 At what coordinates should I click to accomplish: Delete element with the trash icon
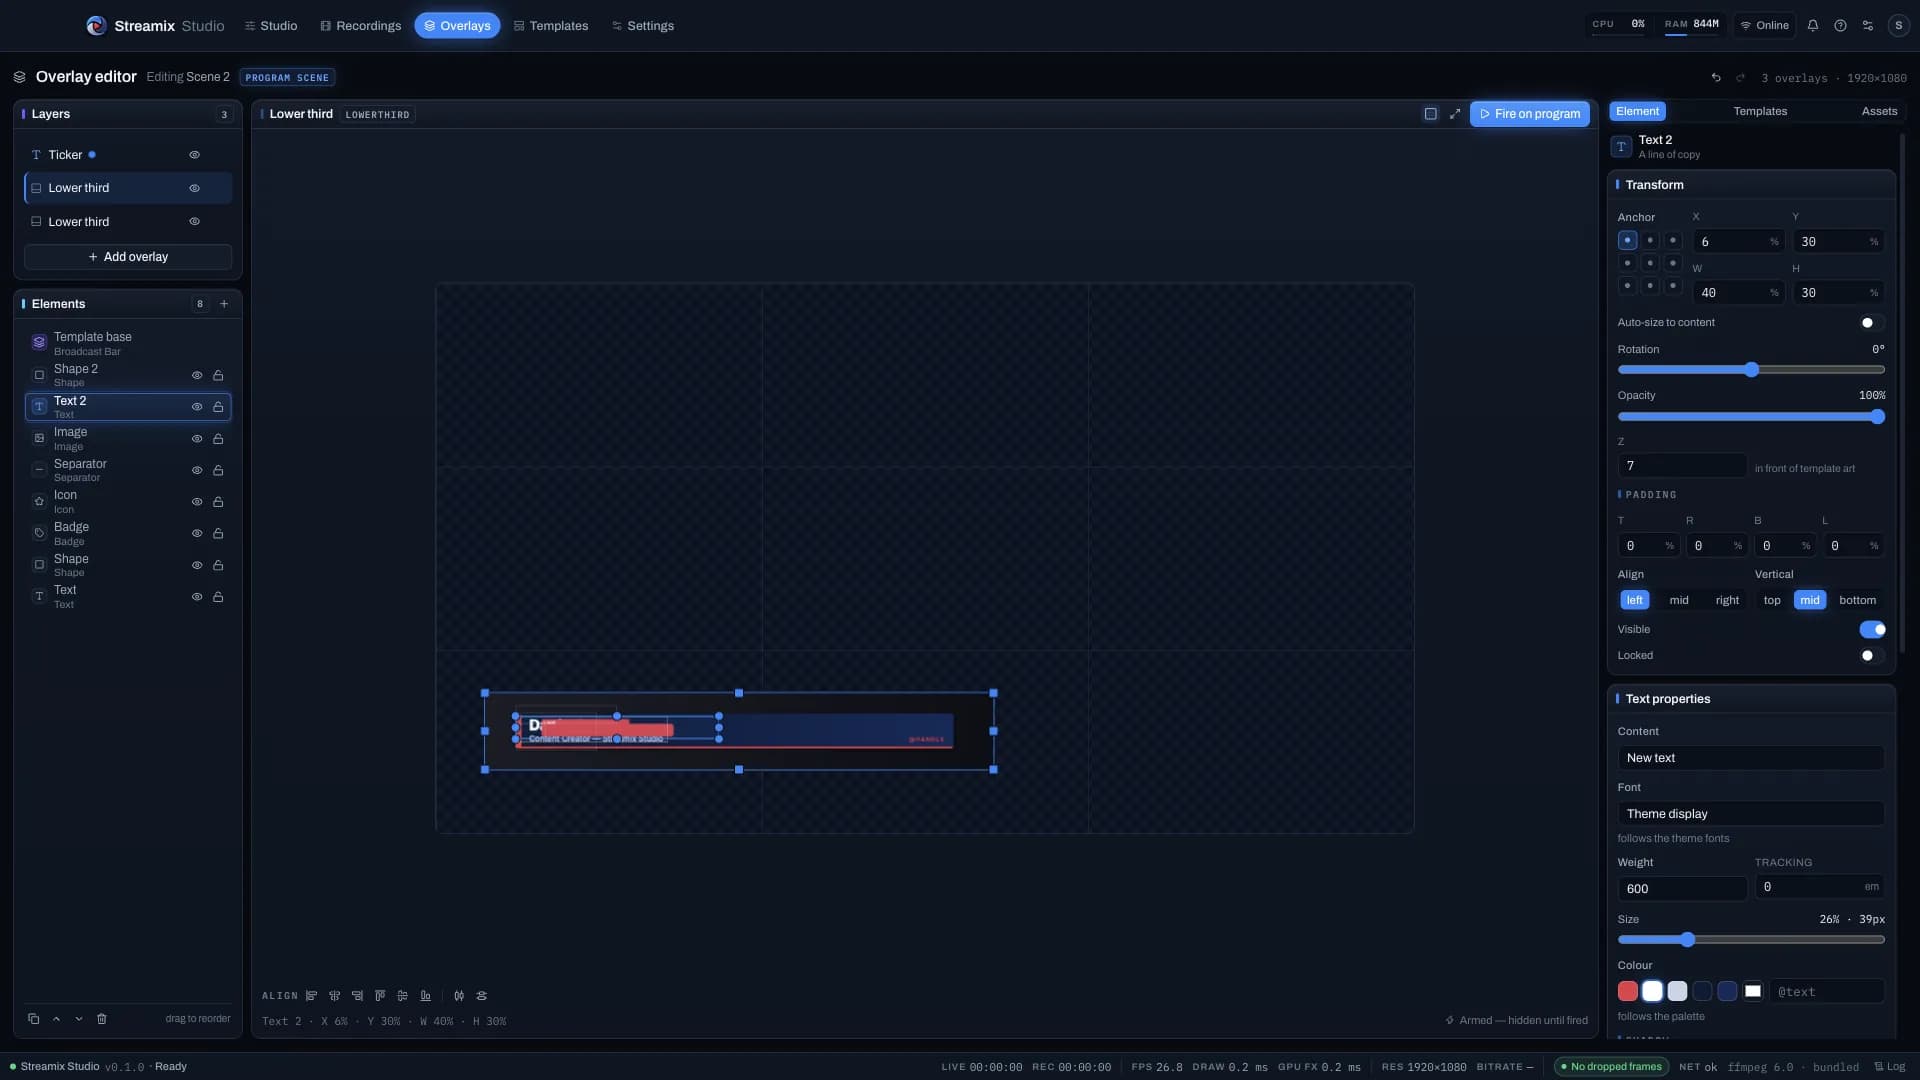(x=101, y=1019)
